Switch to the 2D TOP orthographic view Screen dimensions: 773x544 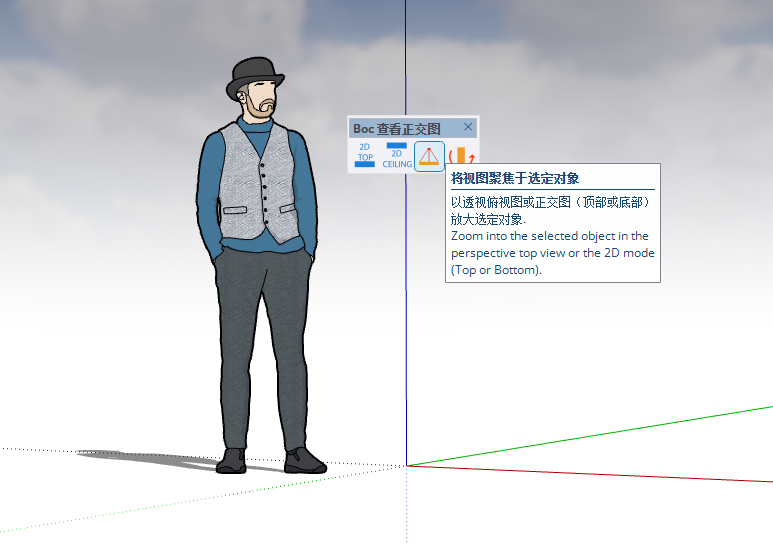tap(365, 156)
